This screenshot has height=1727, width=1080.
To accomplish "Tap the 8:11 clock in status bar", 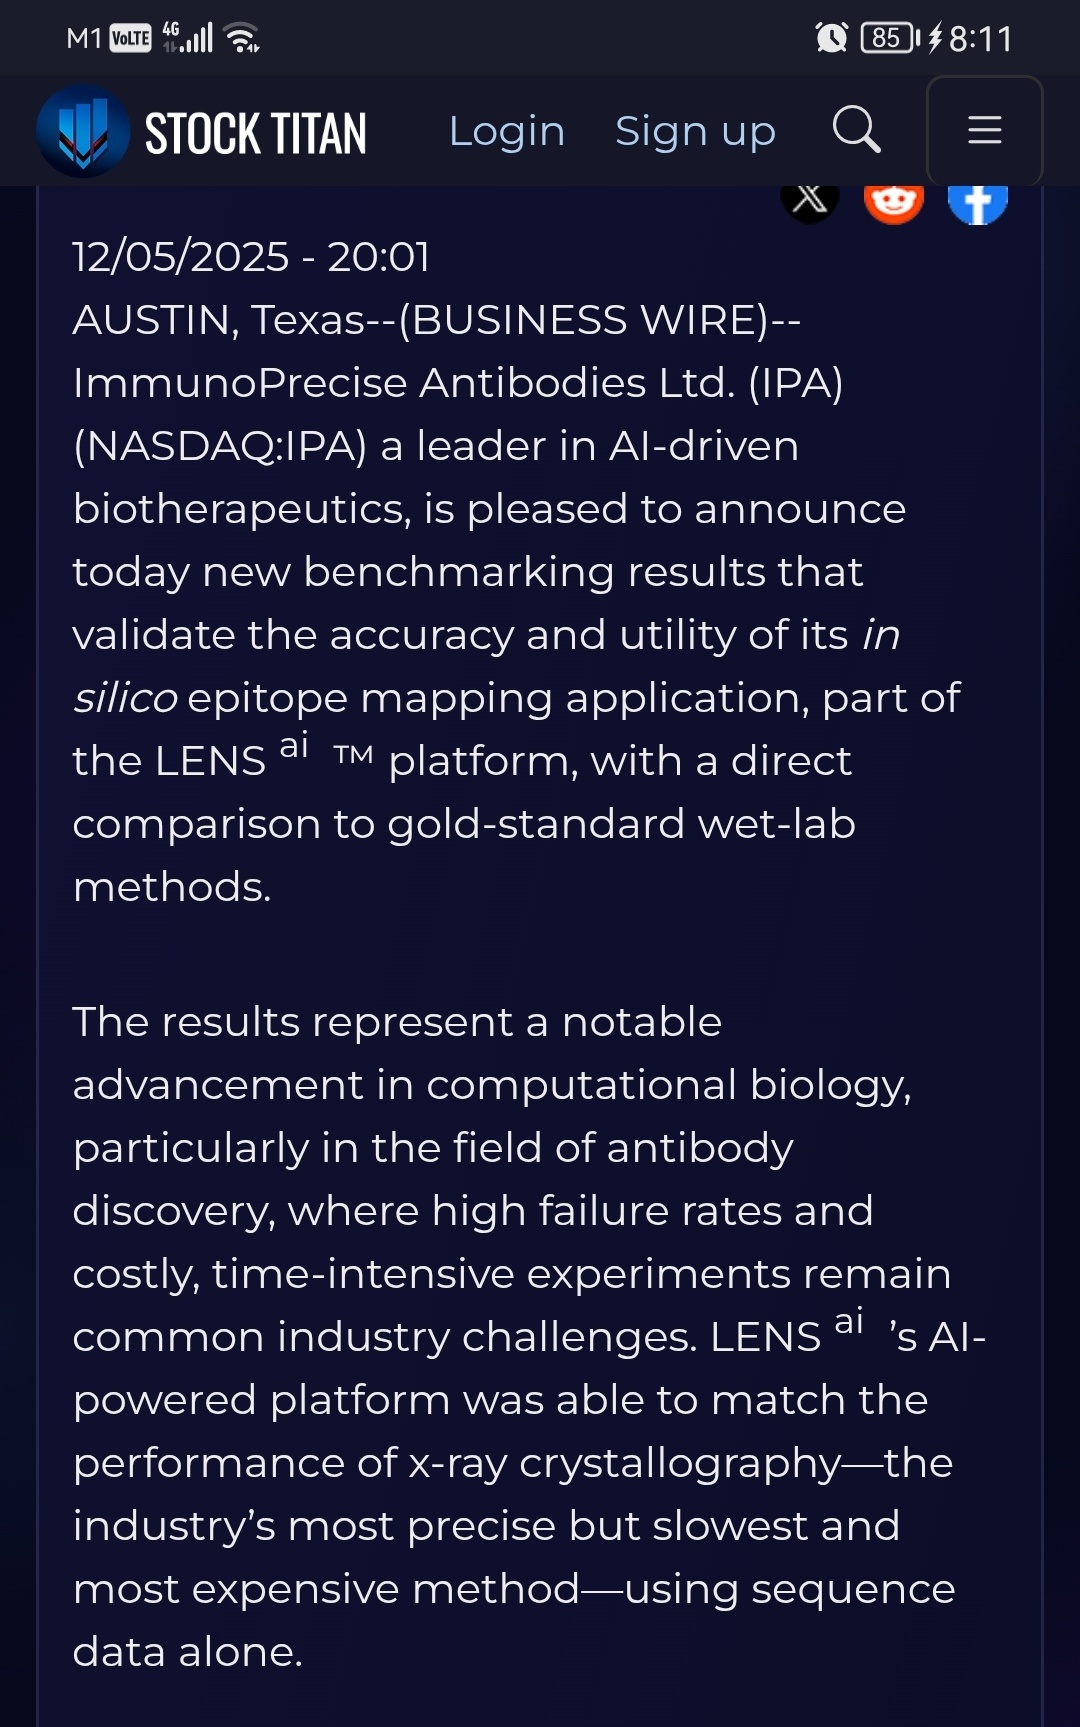I will [x=980, y=39].
